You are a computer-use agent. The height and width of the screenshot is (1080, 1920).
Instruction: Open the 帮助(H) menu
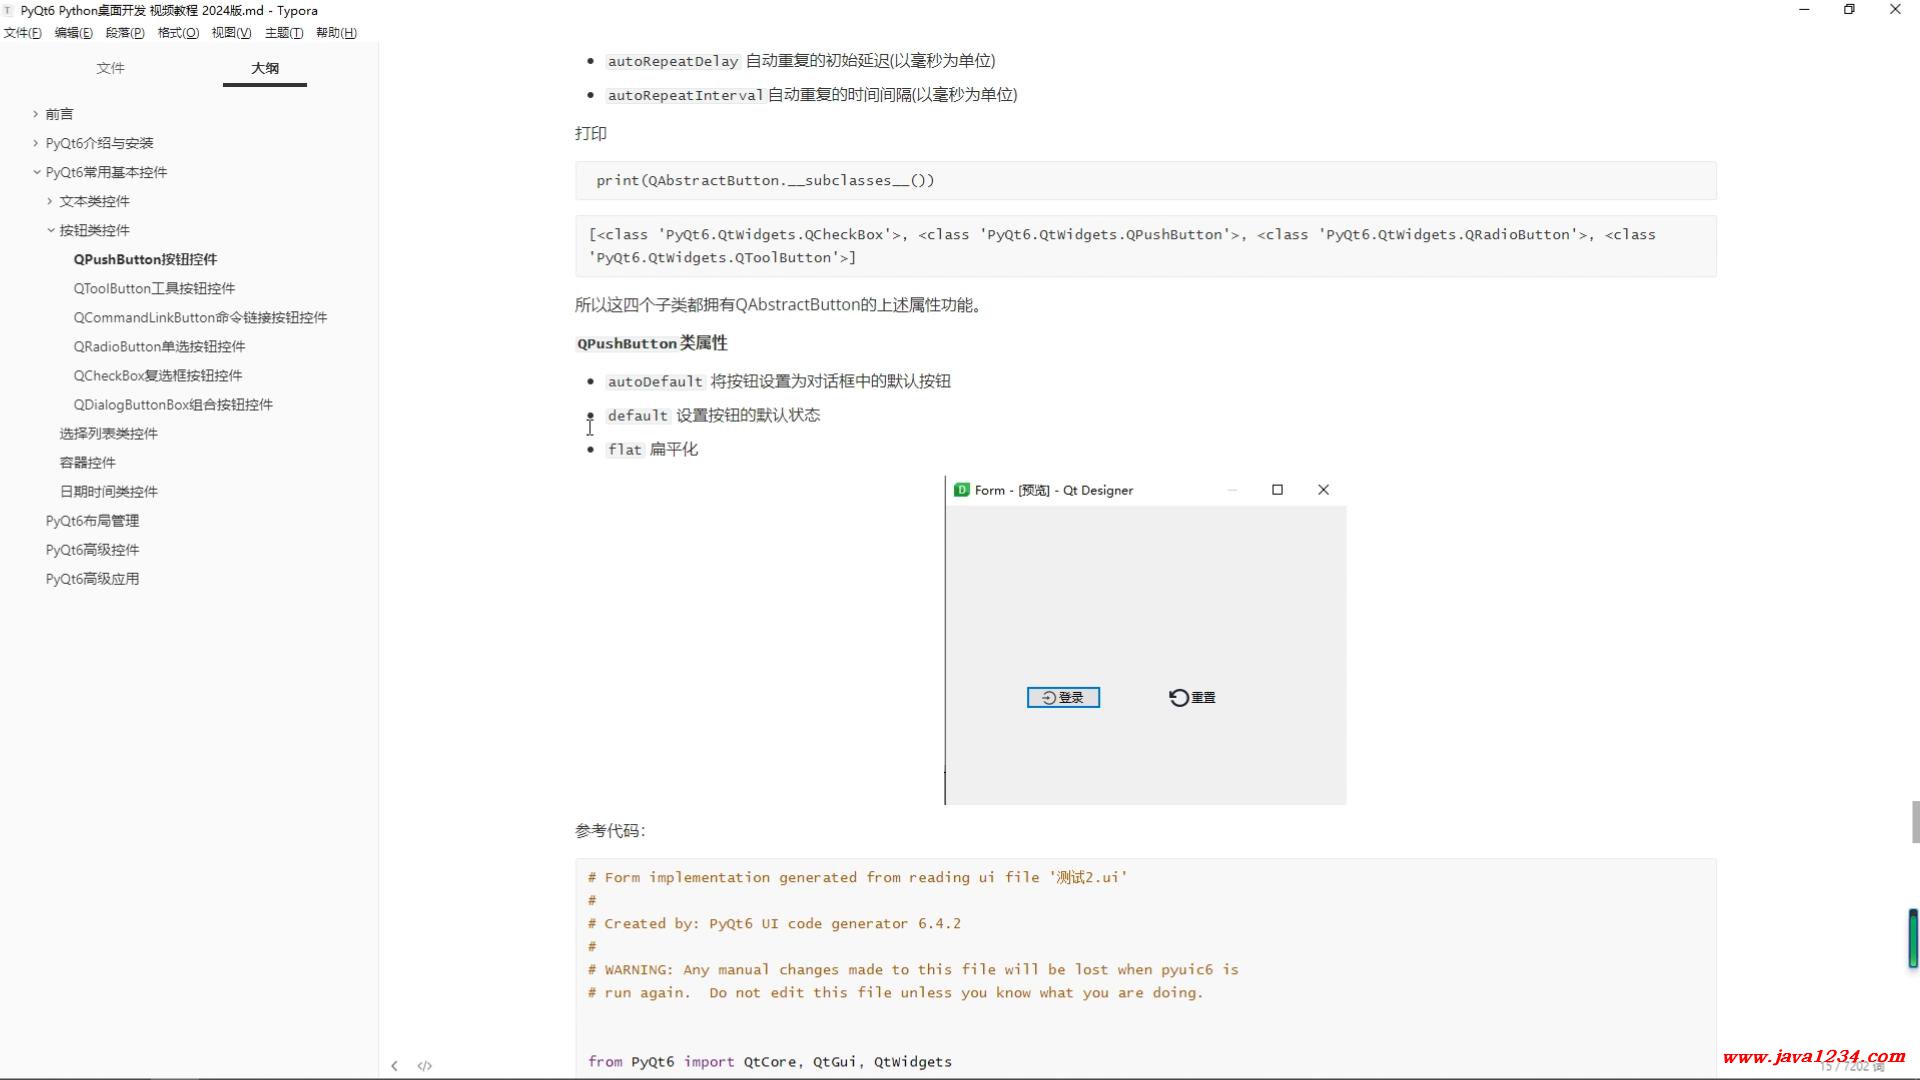[336, 33]
